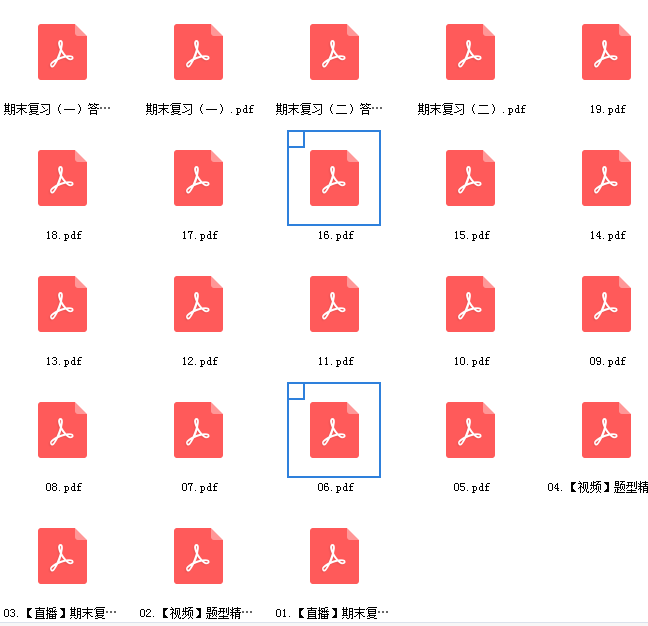
Task: Click the file name 11.pdf
Action: point(336,362)
